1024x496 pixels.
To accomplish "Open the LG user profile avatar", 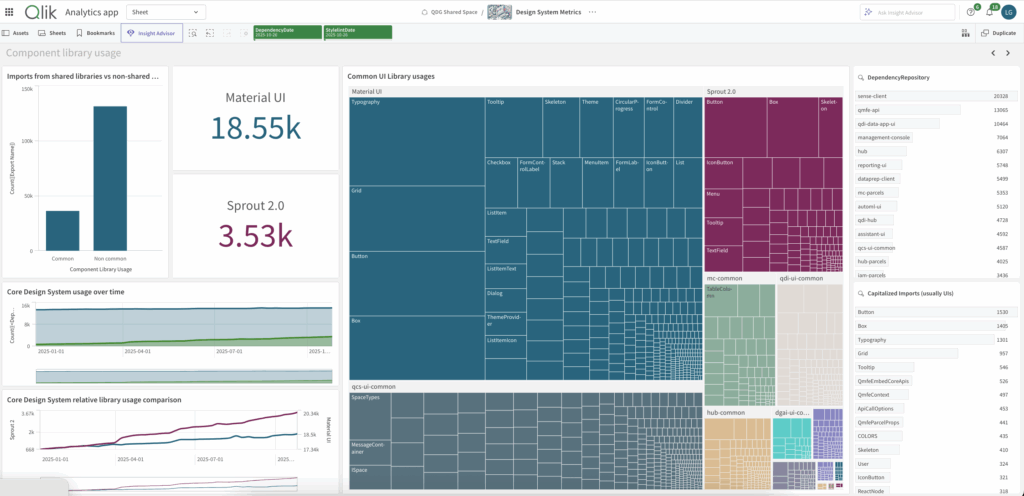I will [1010, 12].
